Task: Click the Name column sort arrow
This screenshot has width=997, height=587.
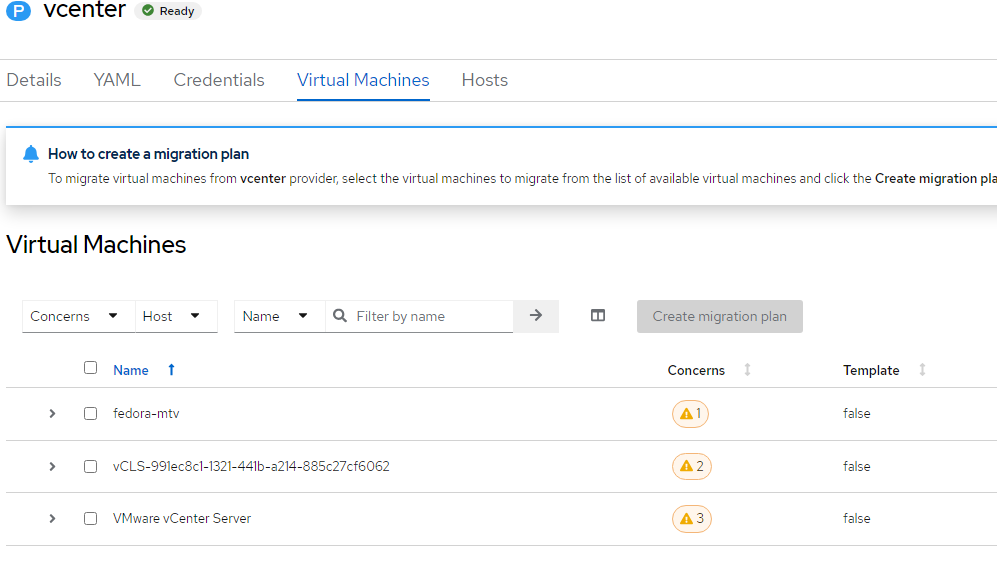Action: click(x=171, y=369)
